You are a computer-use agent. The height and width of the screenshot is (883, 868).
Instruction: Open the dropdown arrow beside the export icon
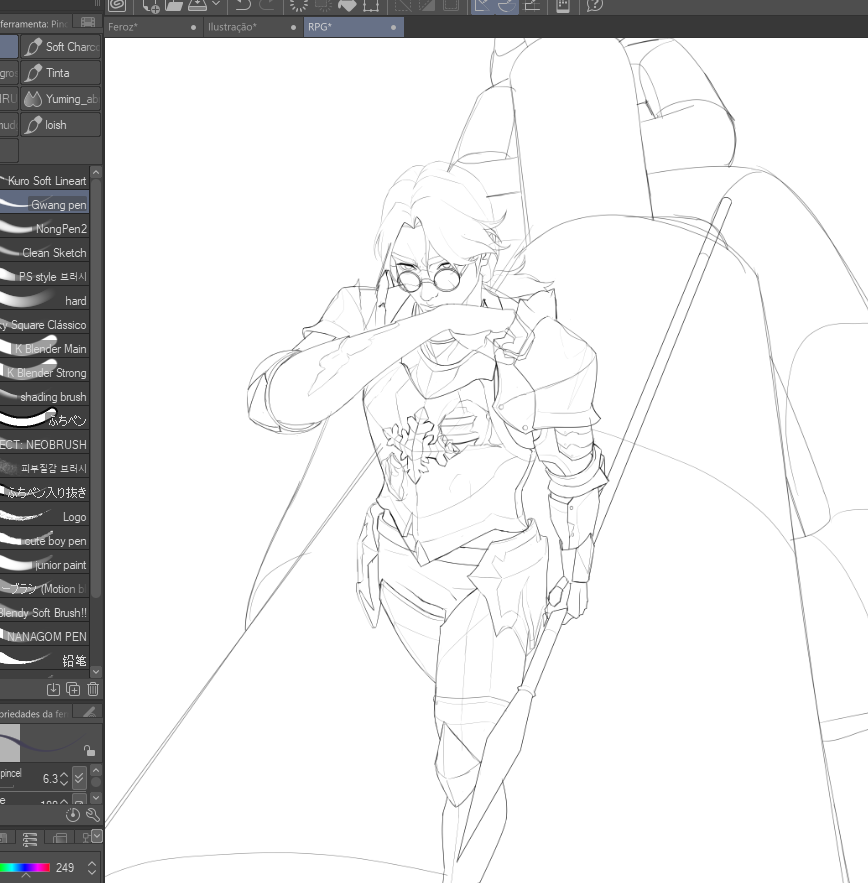216,7
